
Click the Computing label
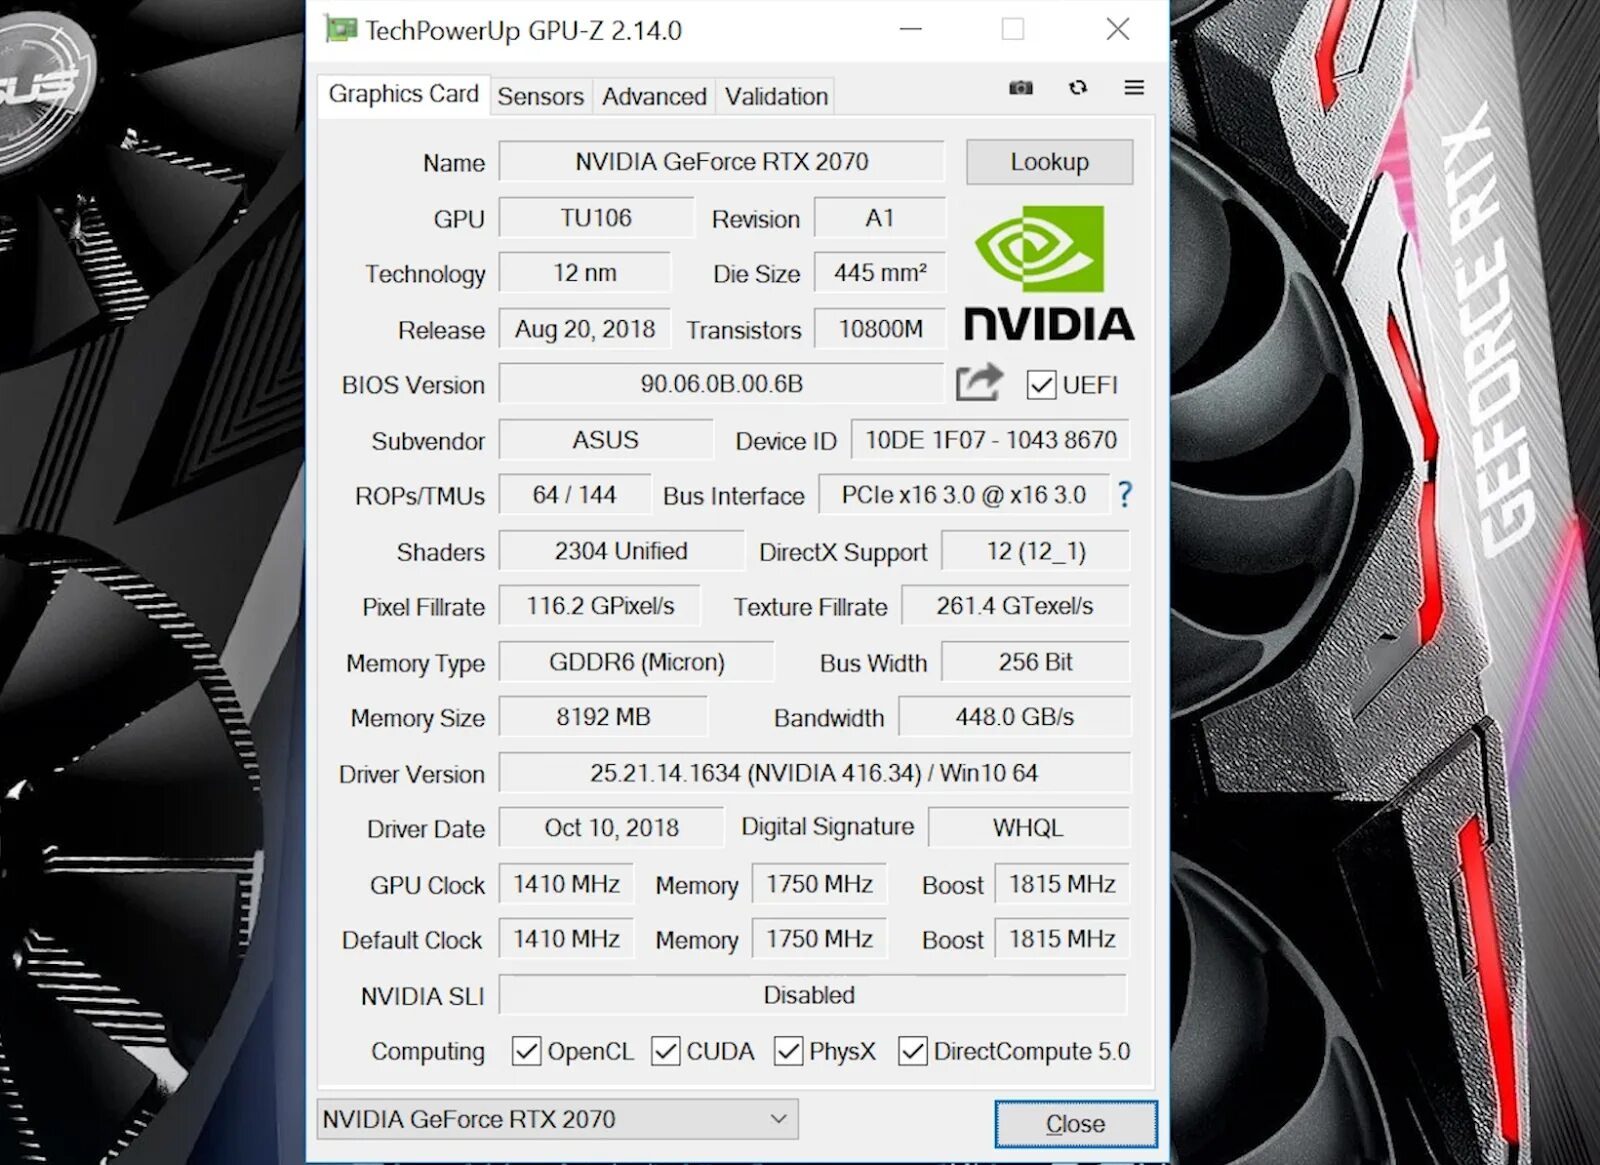tap(428, 1052)
